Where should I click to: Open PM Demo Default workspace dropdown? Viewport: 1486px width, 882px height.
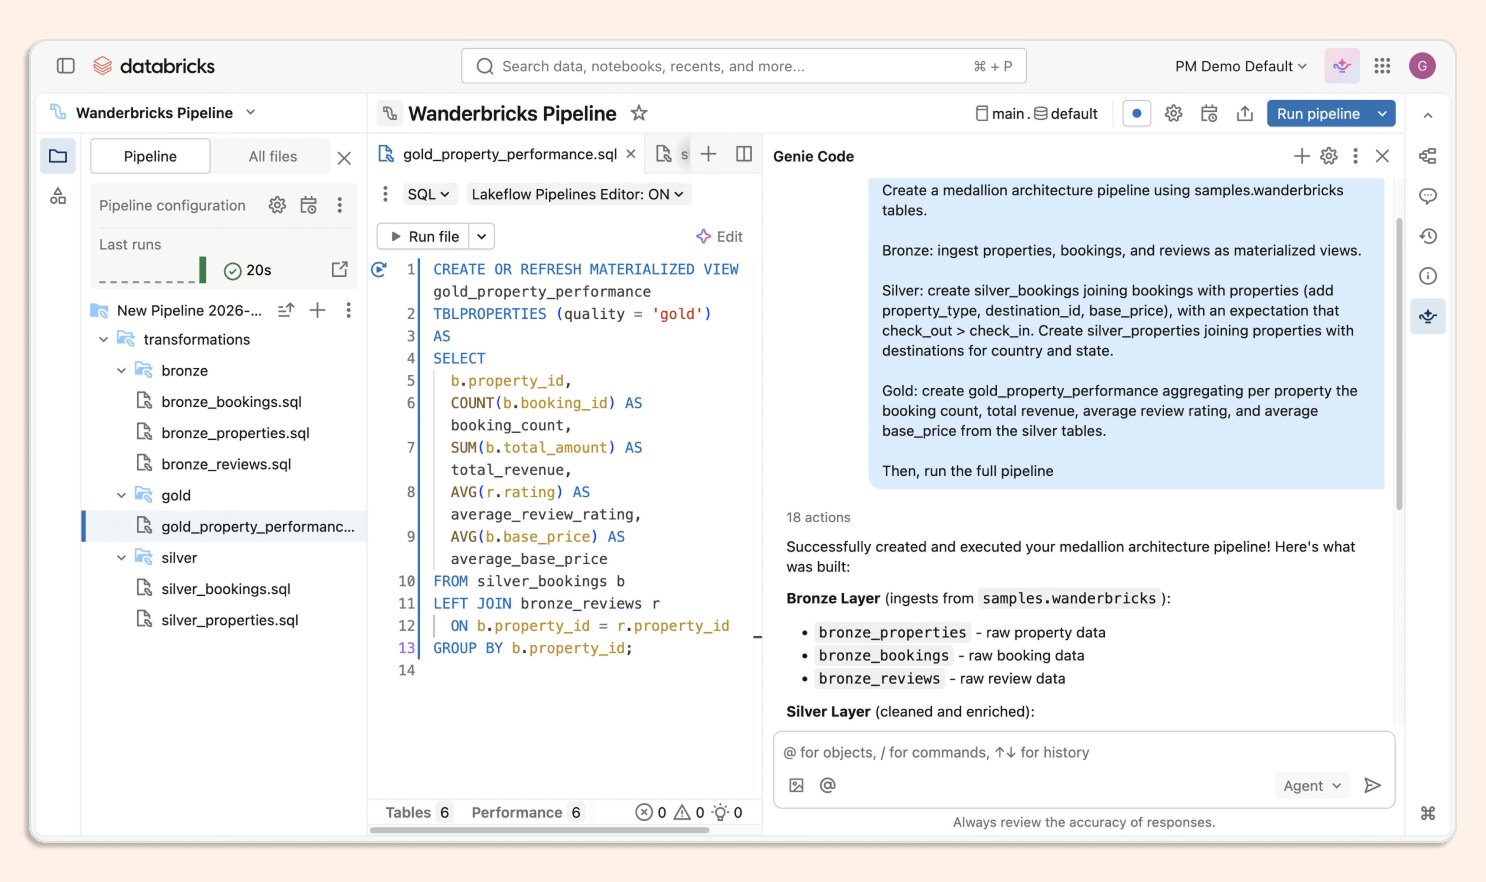point(1241,66)
